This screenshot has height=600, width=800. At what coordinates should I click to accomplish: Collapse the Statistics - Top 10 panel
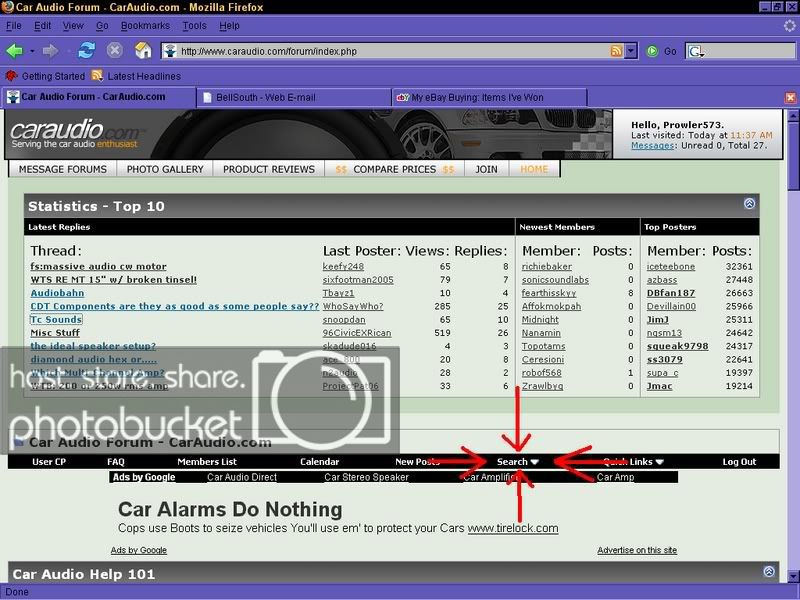pos(749,204)
